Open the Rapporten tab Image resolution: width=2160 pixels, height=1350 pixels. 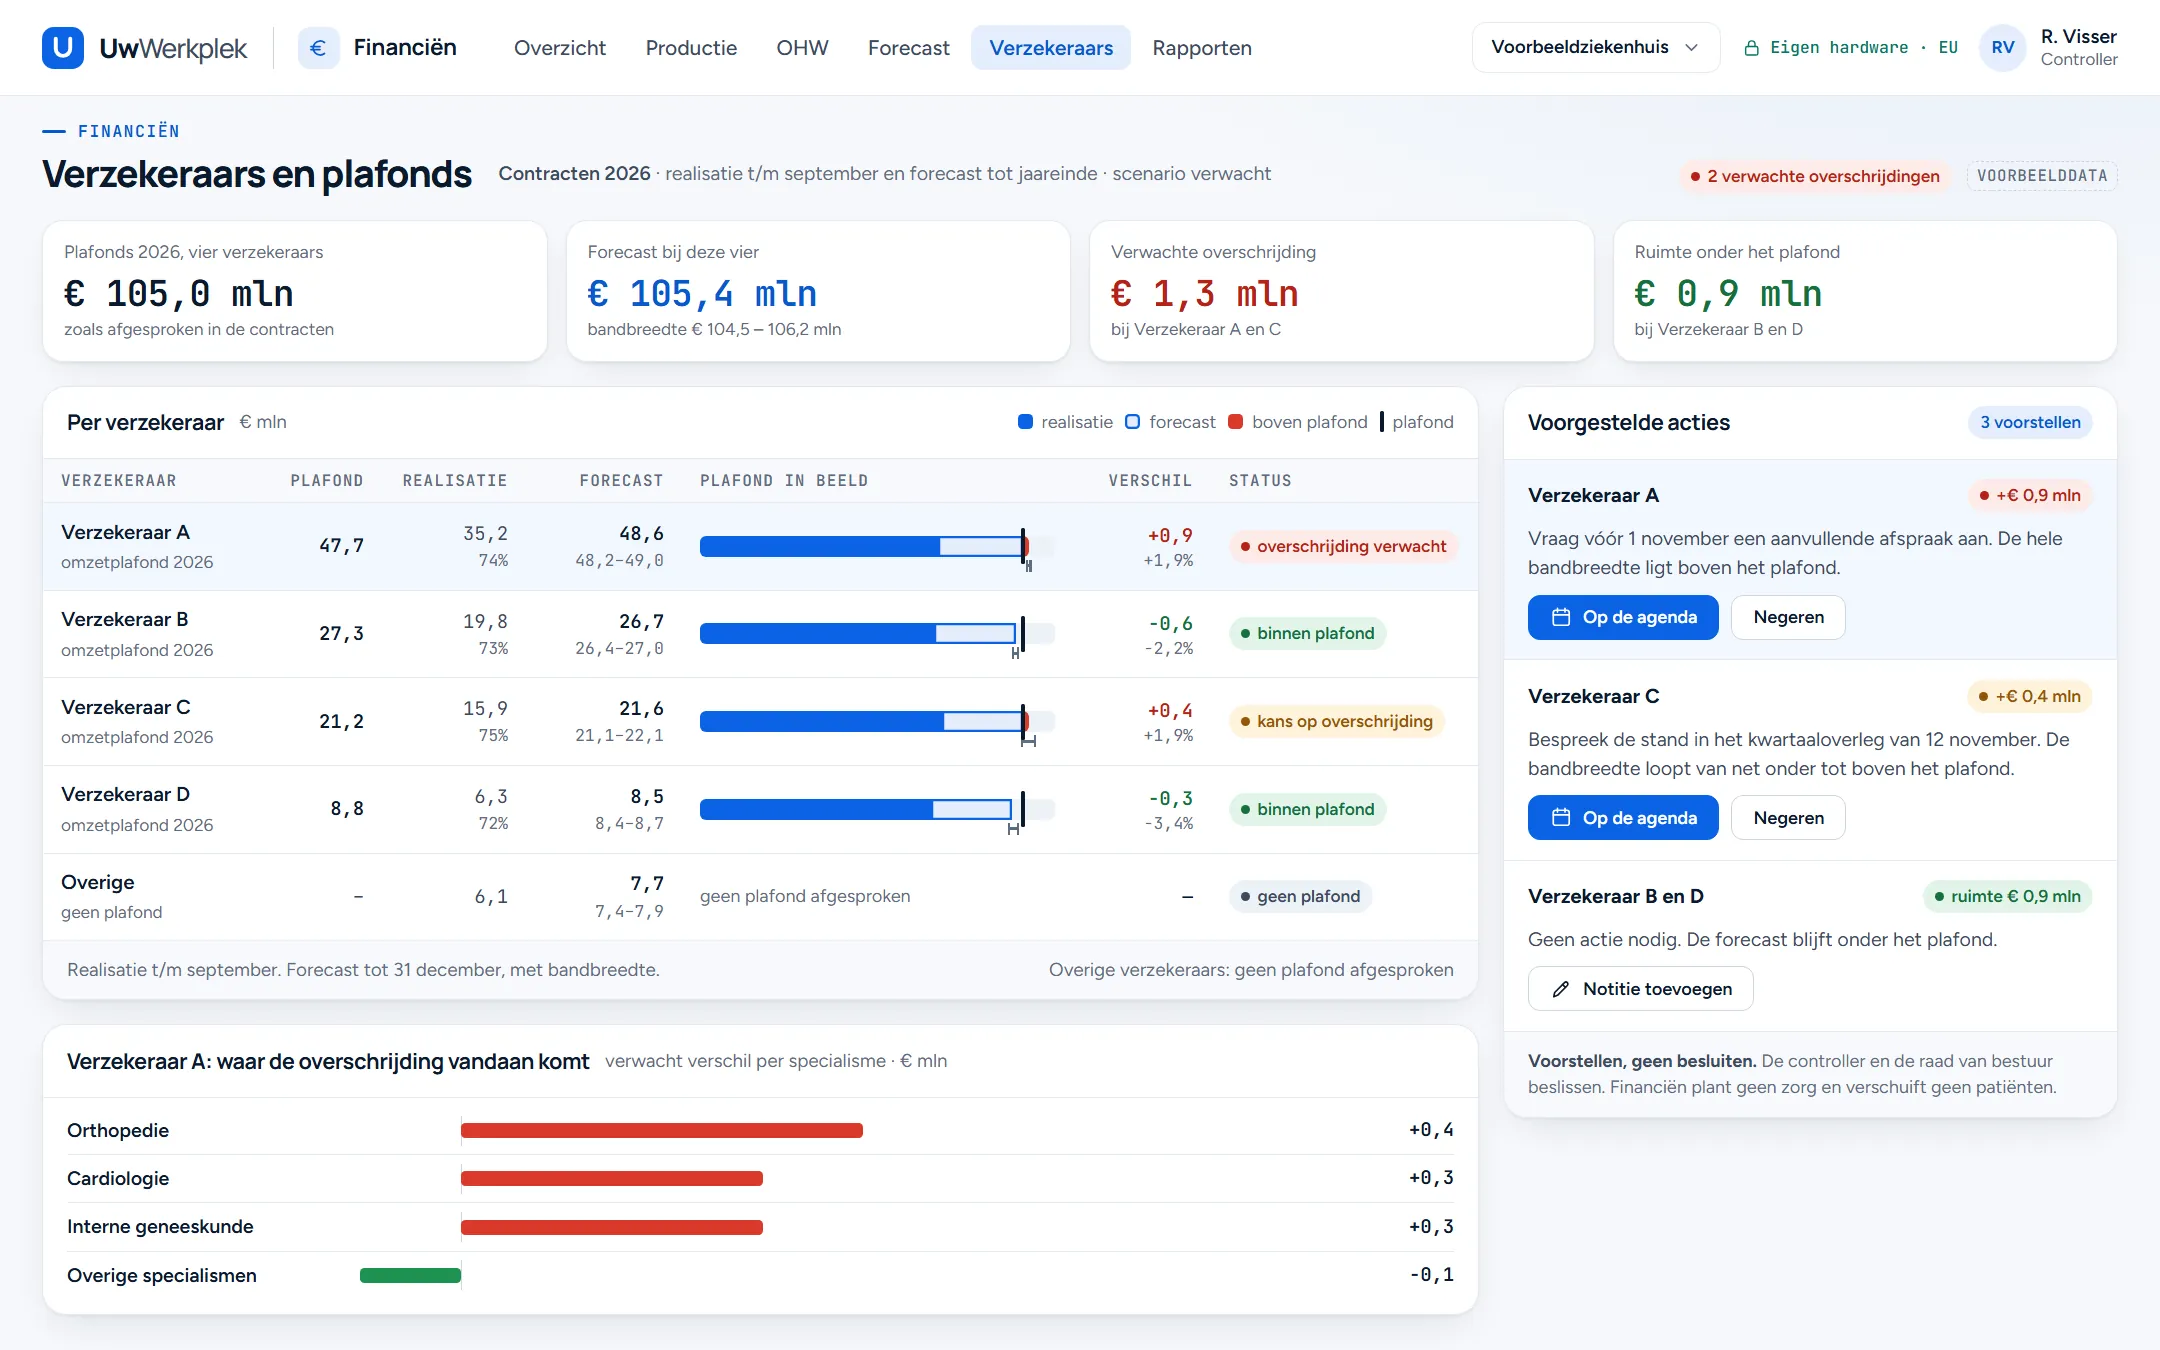click(1201, 47)
